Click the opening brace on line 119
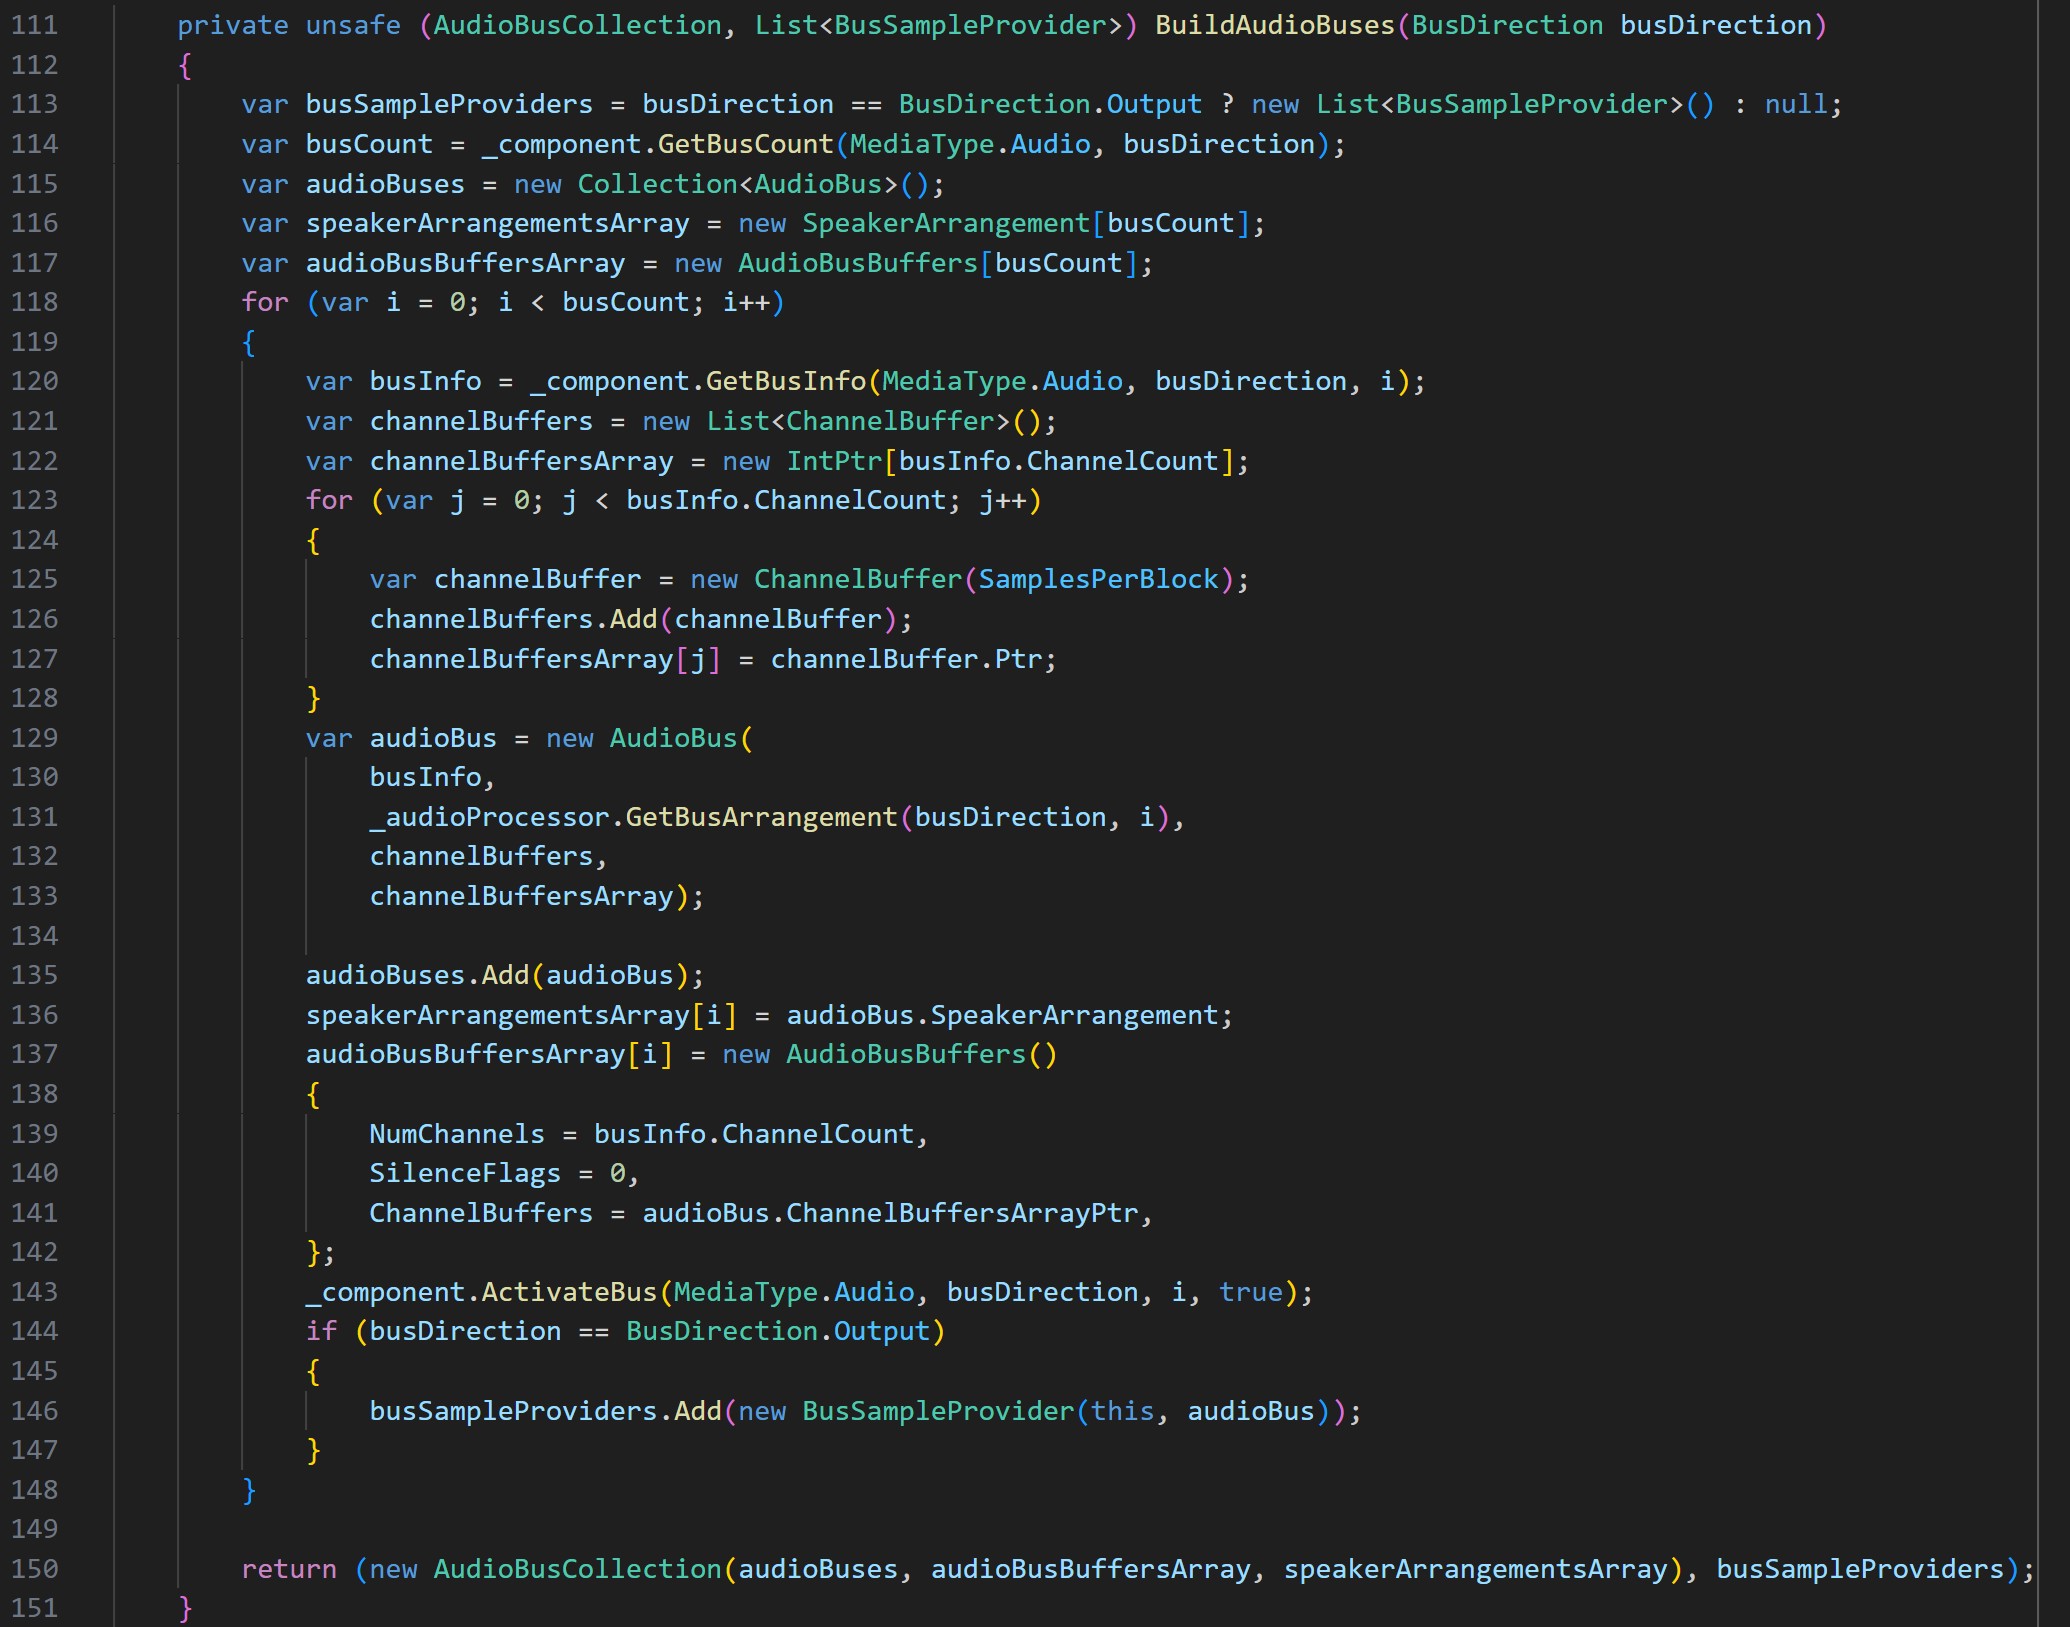 click(x=249, y=343)
